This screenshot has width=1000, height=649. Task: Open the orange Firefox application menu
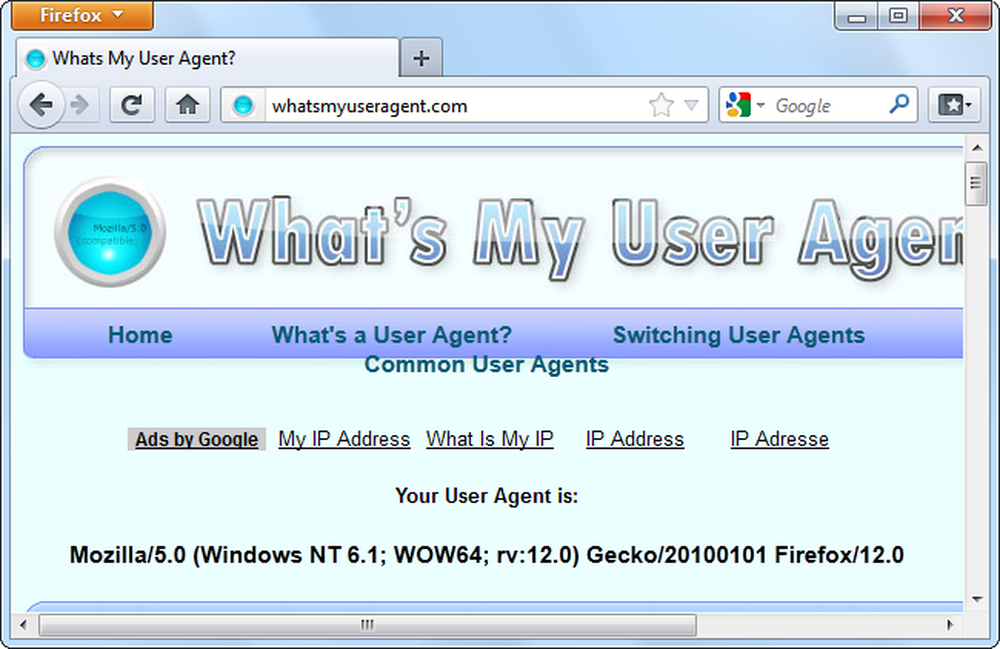[82, 15]
